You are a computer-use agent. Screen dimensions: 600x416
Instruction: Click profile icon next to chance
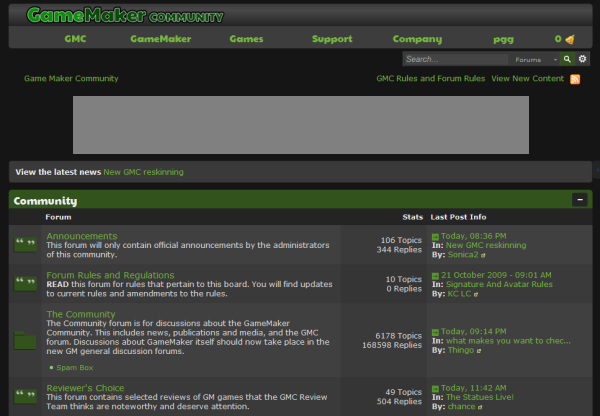480,407
